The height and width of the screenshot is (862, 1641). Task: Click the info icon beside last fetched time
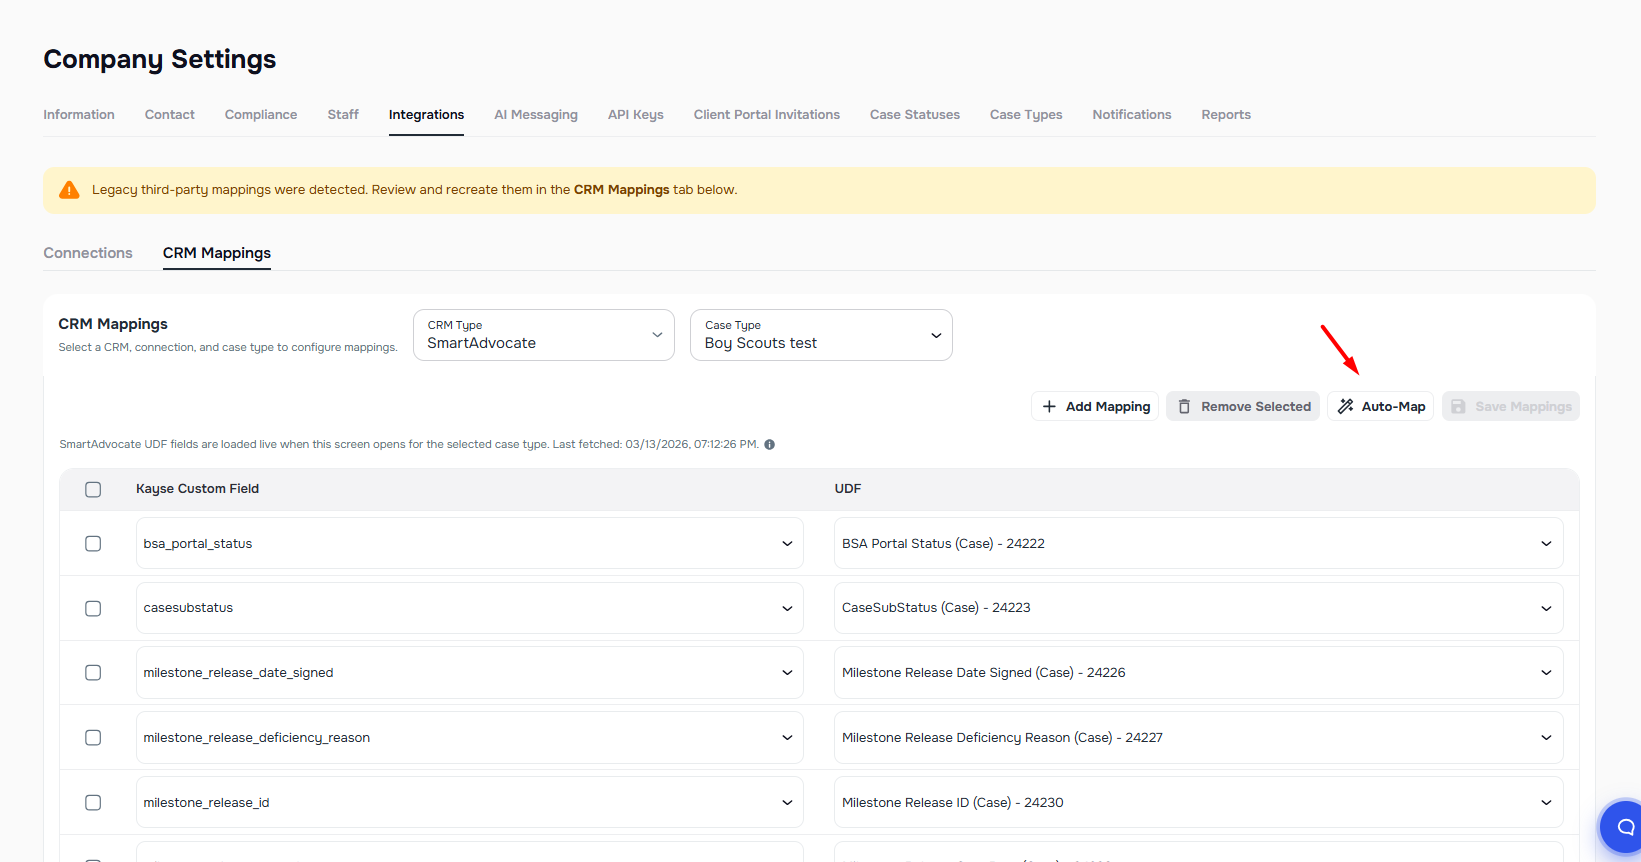coord(769,445)
